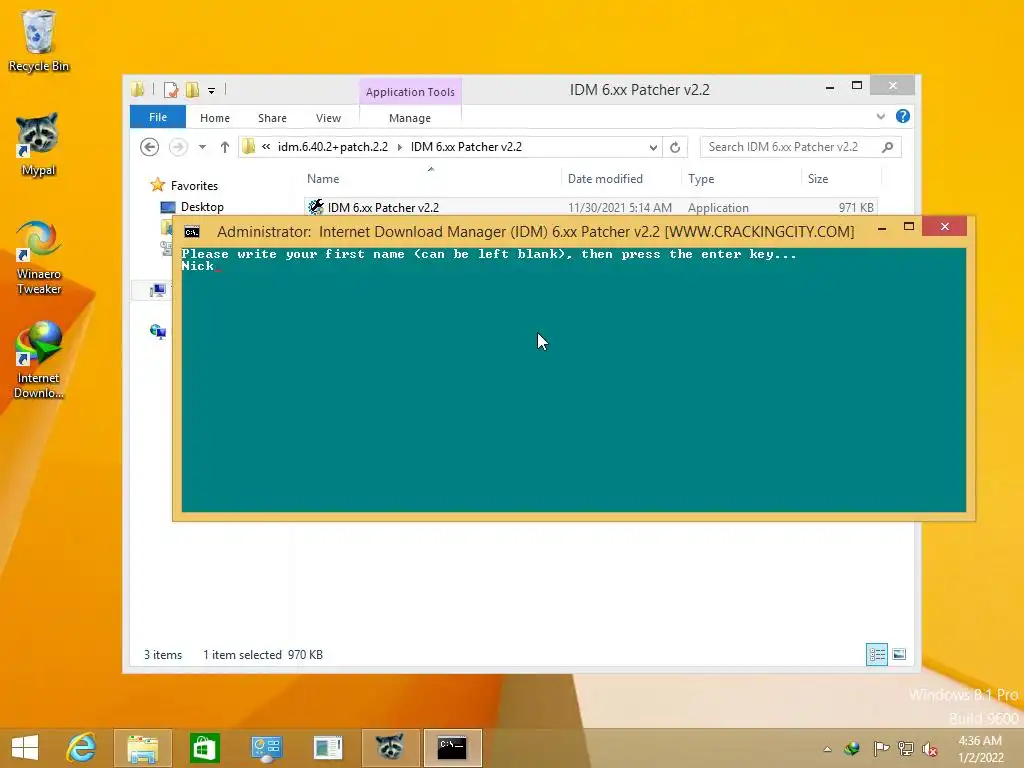Open Internet Explorer from taskbar
The height and width of the screenshot is (768, 1024).
[x=82, y=748]
